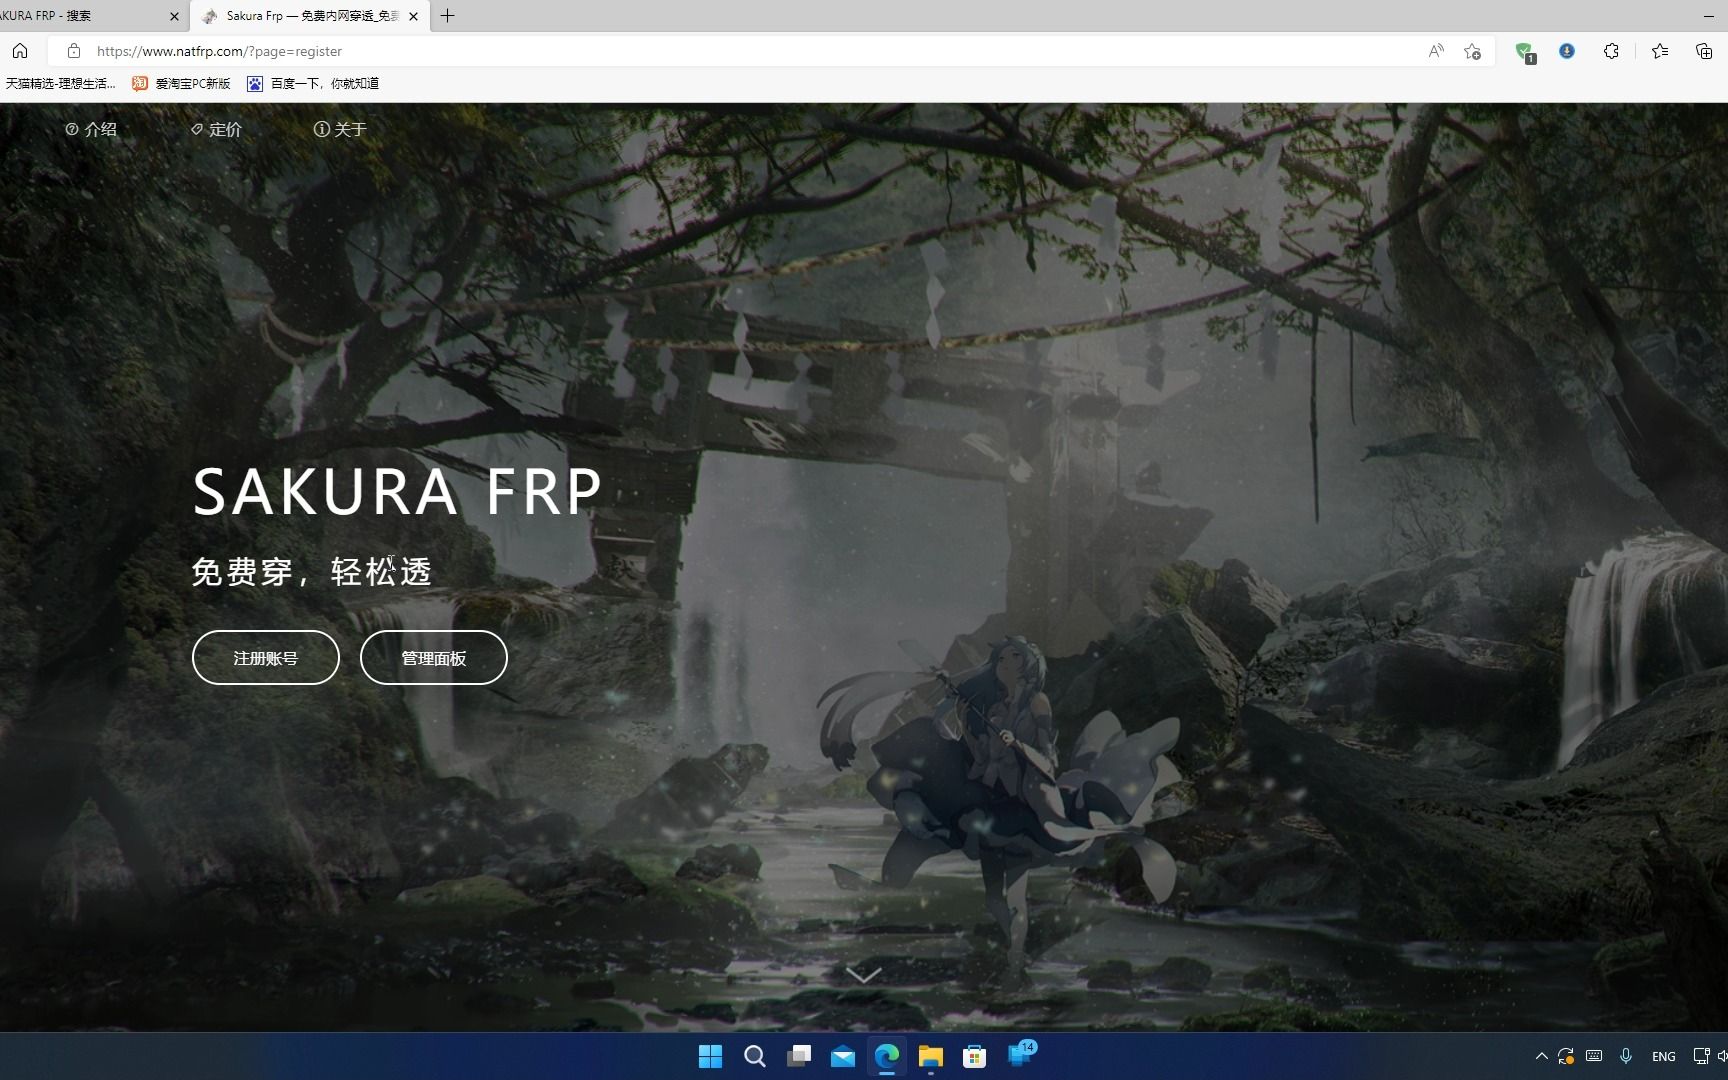Open the 天猫精选 bookmark

click(60, 84)
